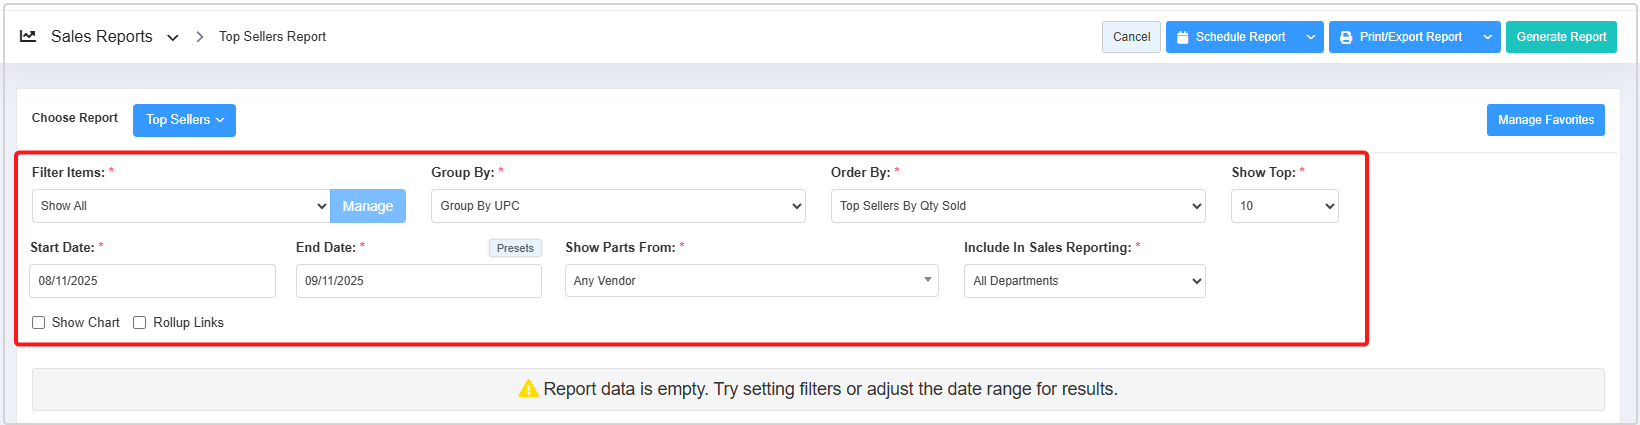Open the Order By dropdown
This screenshot has height=425, width=1640.
pyautogui.click(x=1018, y=206)
